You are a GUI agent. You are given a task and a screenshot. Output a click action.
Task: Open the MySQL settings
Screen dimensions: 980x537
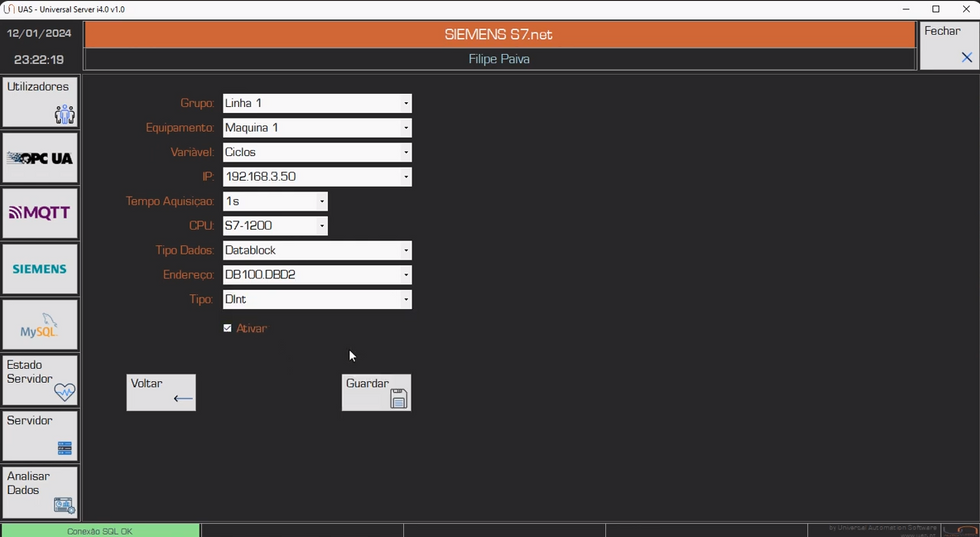click(40, 324)
